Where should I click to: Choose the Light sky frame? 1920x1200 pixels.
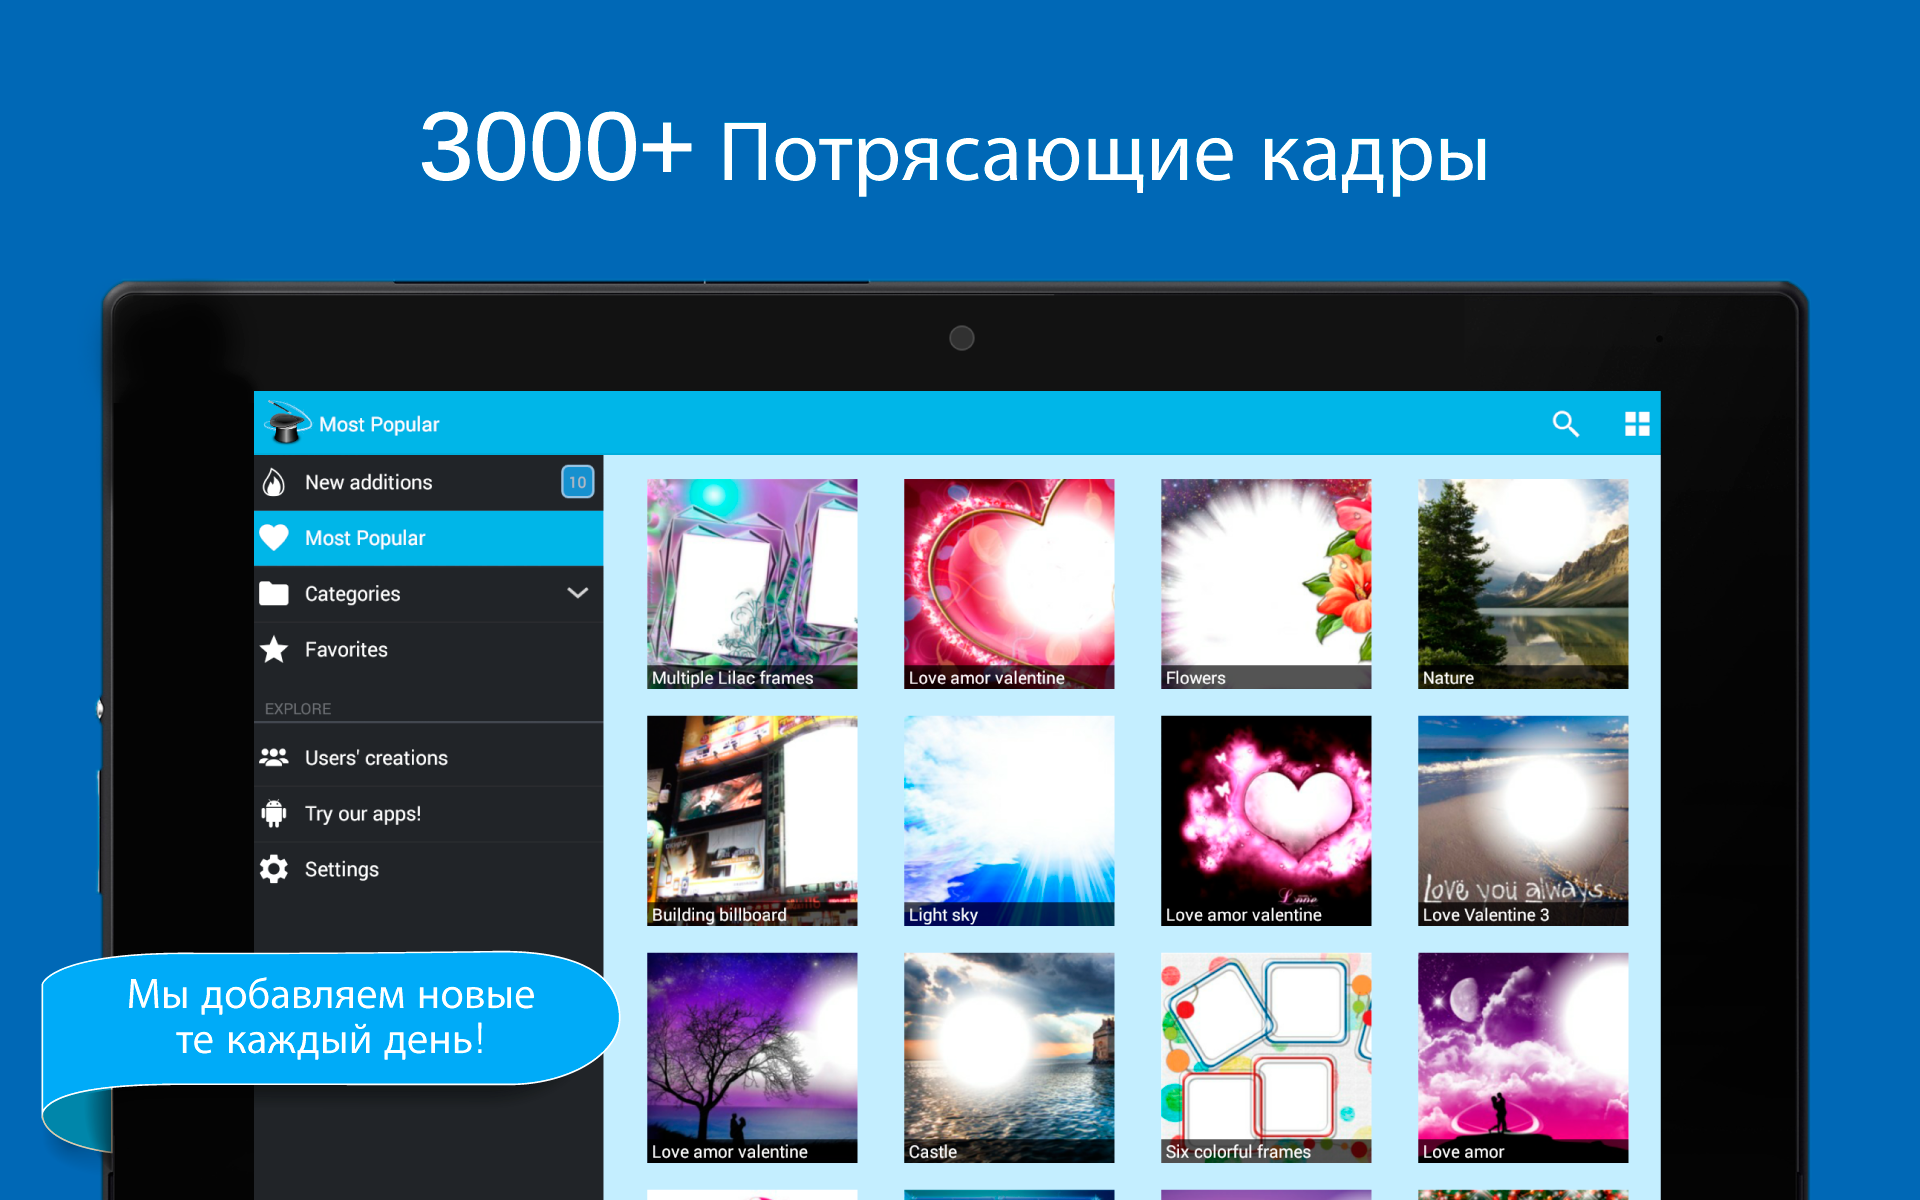(x=1009, y=821)
